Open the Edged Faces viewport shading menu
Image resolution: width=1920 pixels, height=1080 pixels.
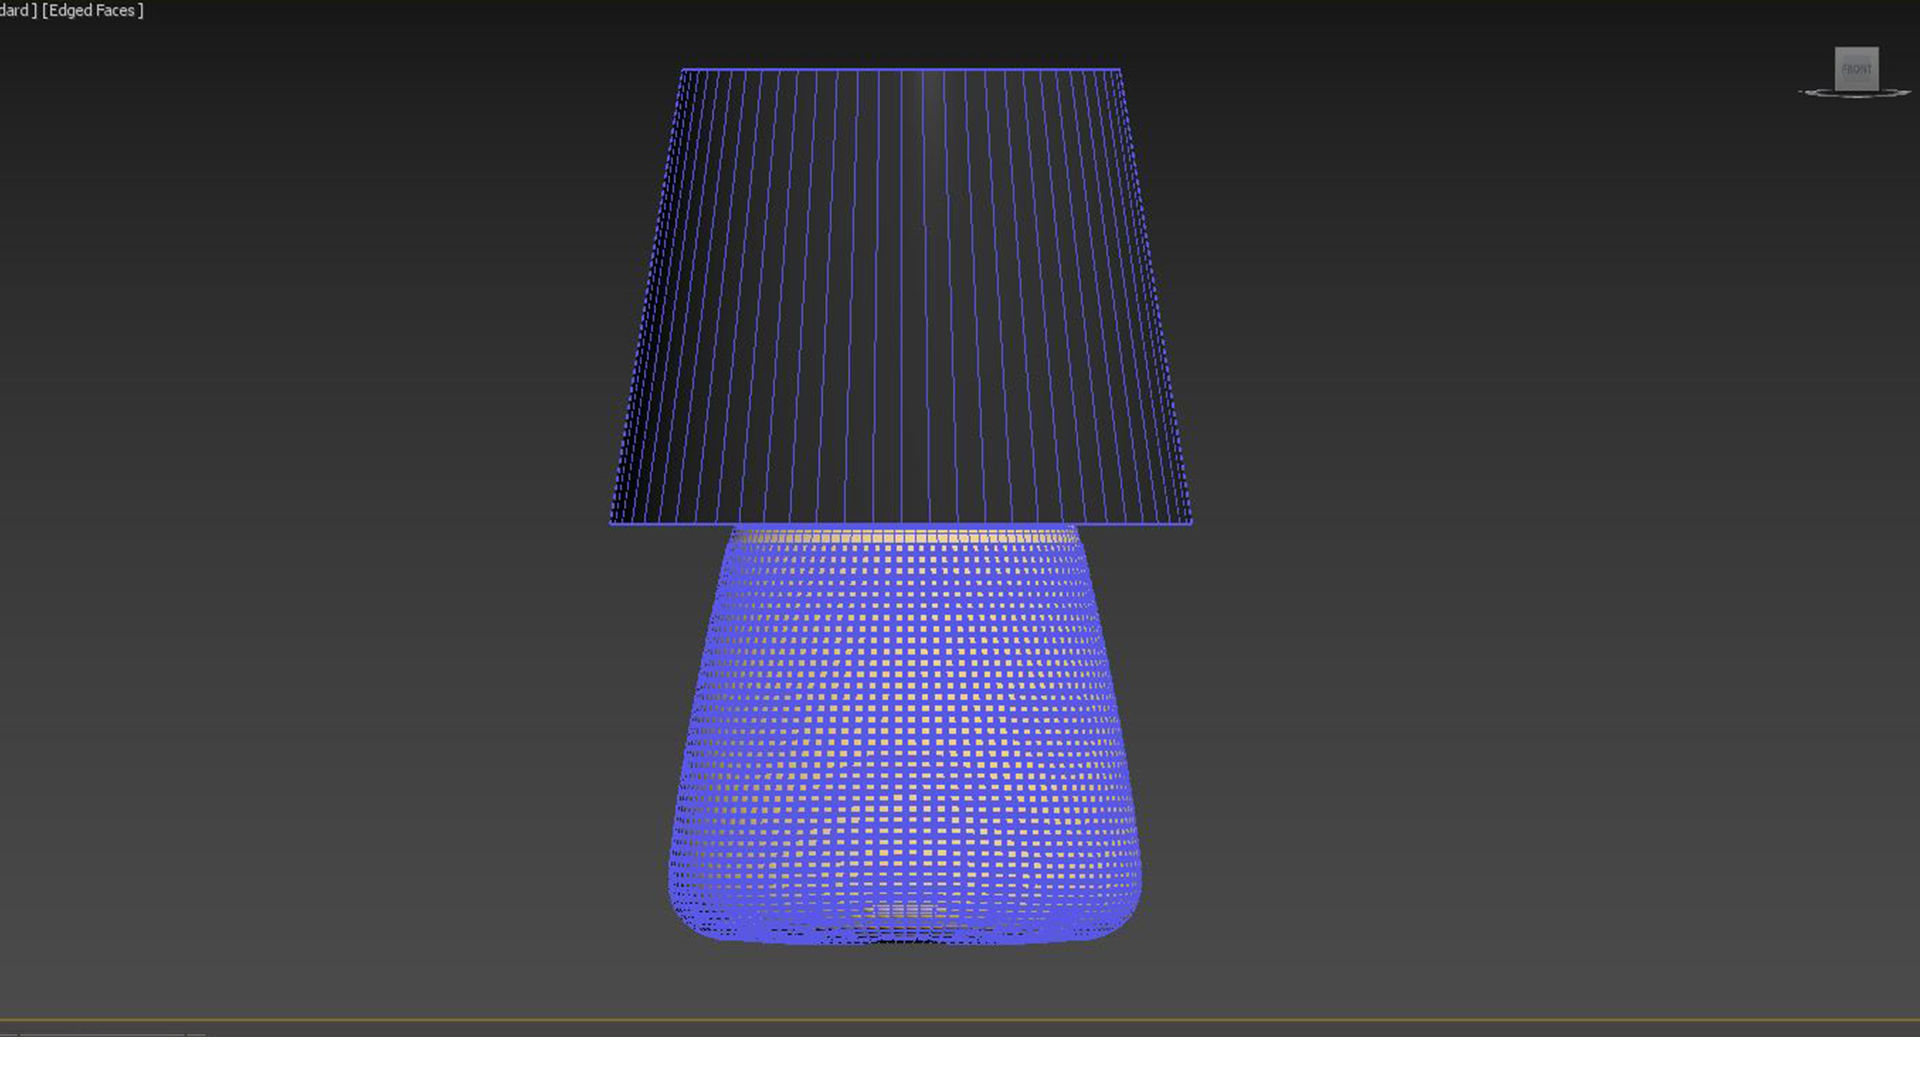coord(92,11)
